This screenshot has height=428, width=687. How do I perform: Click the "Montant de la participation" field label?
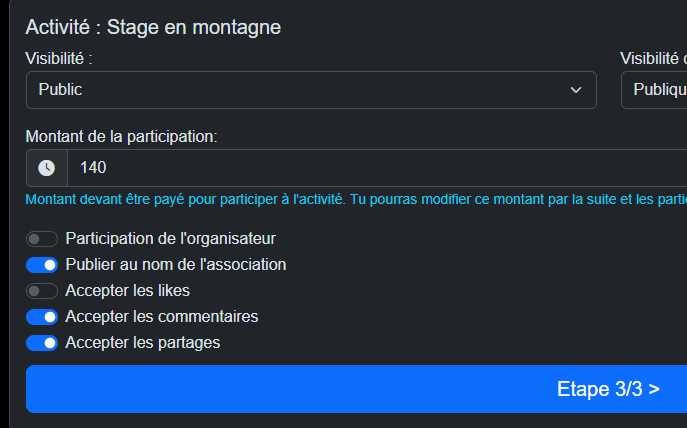point(121,135)
